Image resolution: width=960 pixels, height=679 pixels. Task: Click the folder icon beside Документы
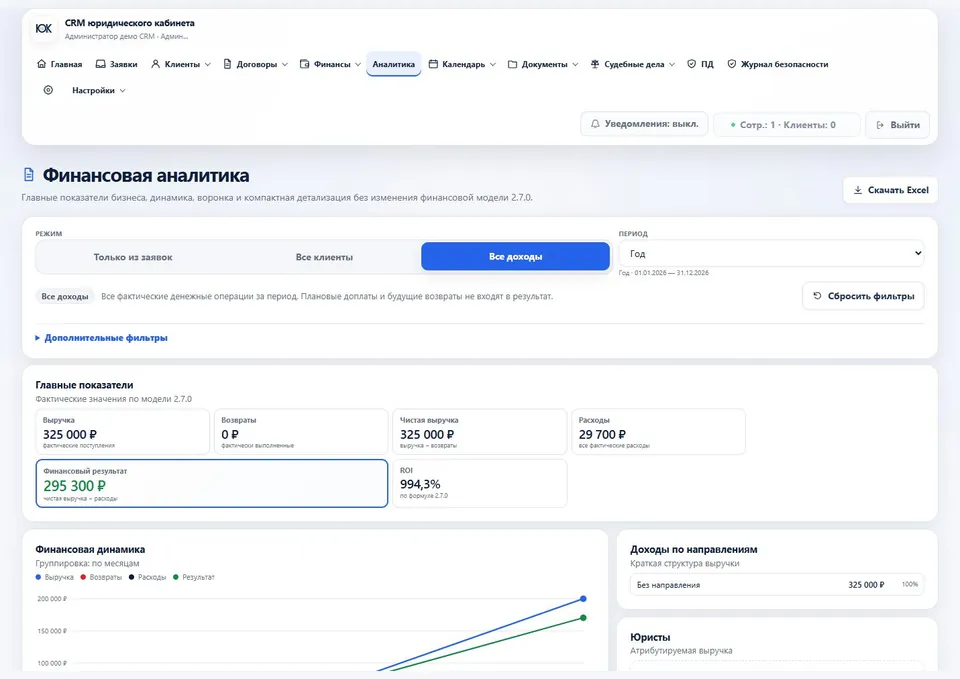tap(512, 64)
